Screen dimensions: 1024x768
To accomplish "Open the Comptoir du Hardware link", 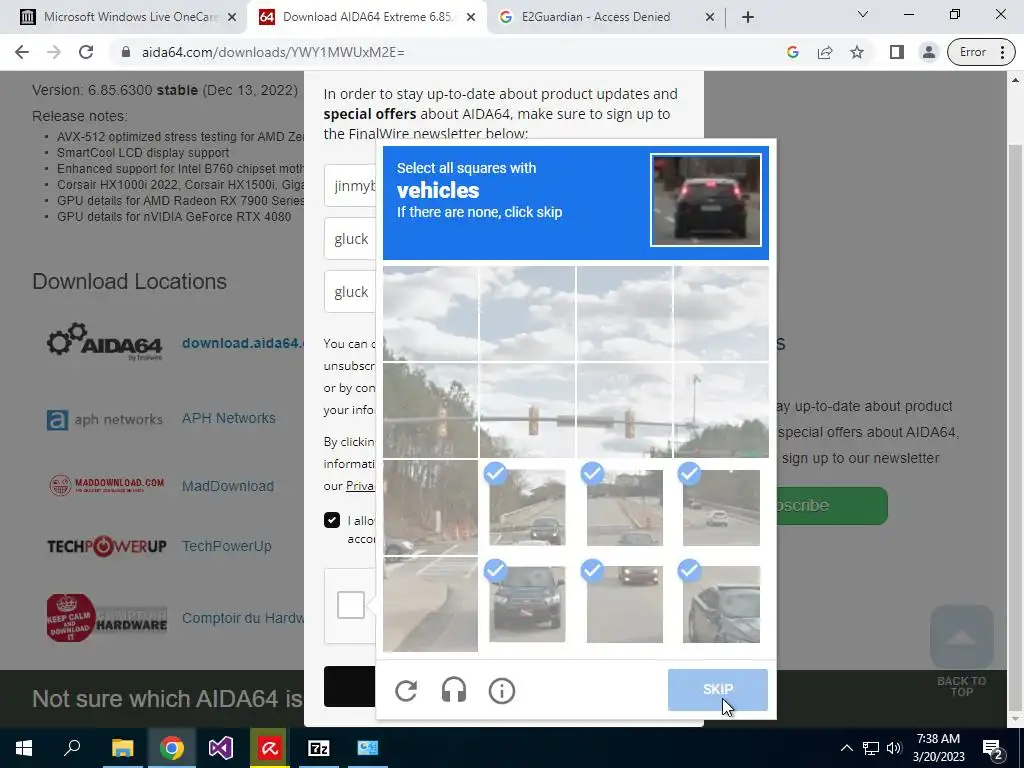I will (243, 618).
